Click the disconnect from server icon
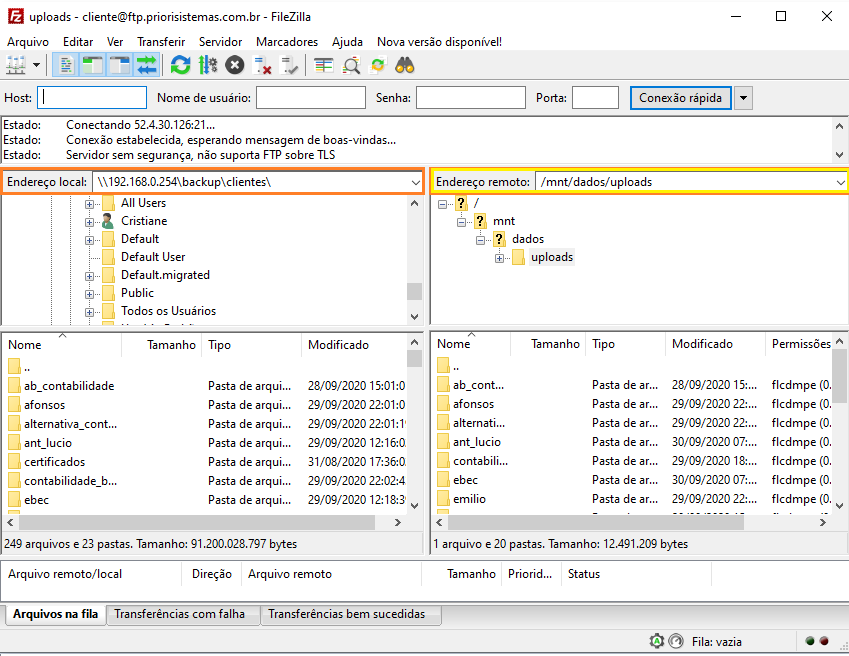Image resolution: width=849 pixels, height=656 pixels. (263, 65)
